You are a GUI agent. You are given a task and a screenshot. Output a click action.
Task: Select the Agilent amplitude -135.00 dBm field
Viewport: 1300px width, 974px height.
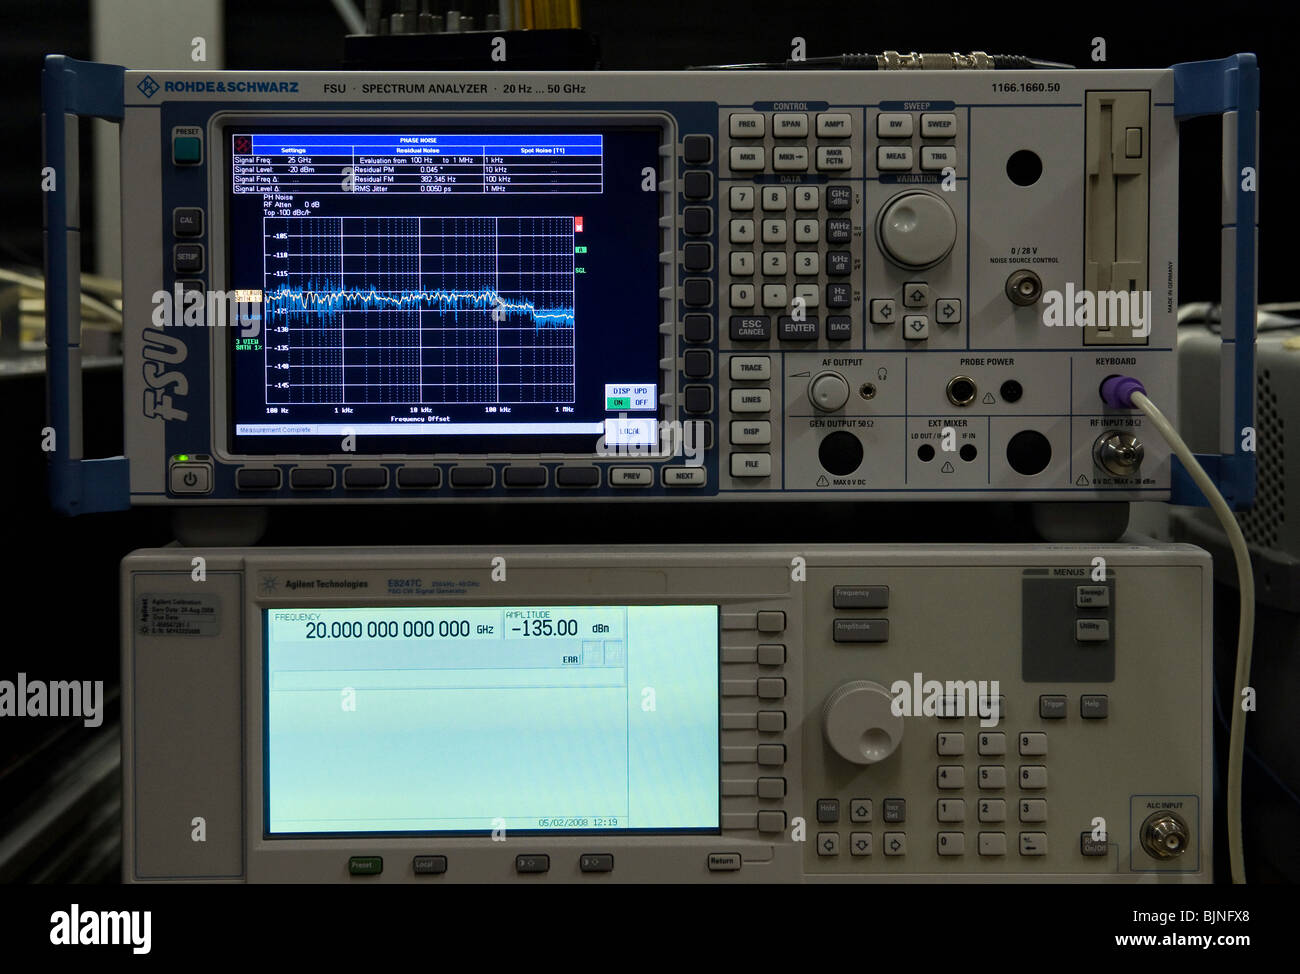point(563,627)
